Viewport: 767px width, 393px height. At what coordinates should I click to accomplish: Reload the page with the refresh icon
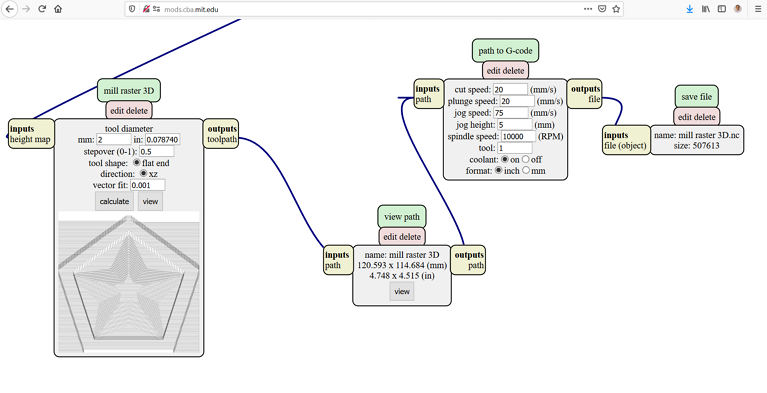(x=42, y=9)
